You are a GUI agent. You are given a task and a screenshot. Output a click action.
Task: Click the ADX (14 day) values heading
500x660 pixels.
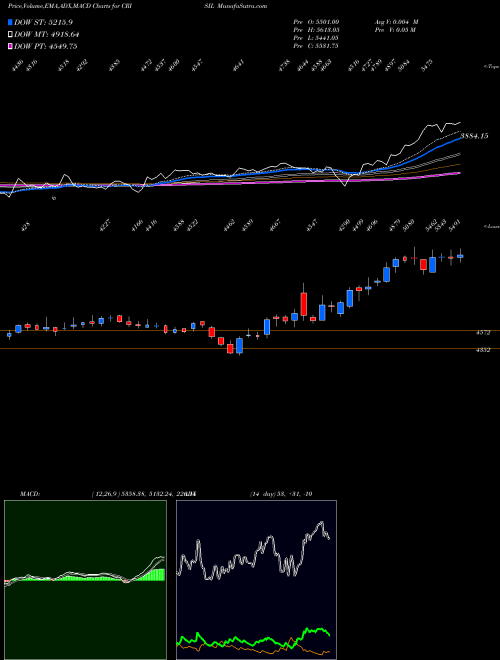pos(281,494)
